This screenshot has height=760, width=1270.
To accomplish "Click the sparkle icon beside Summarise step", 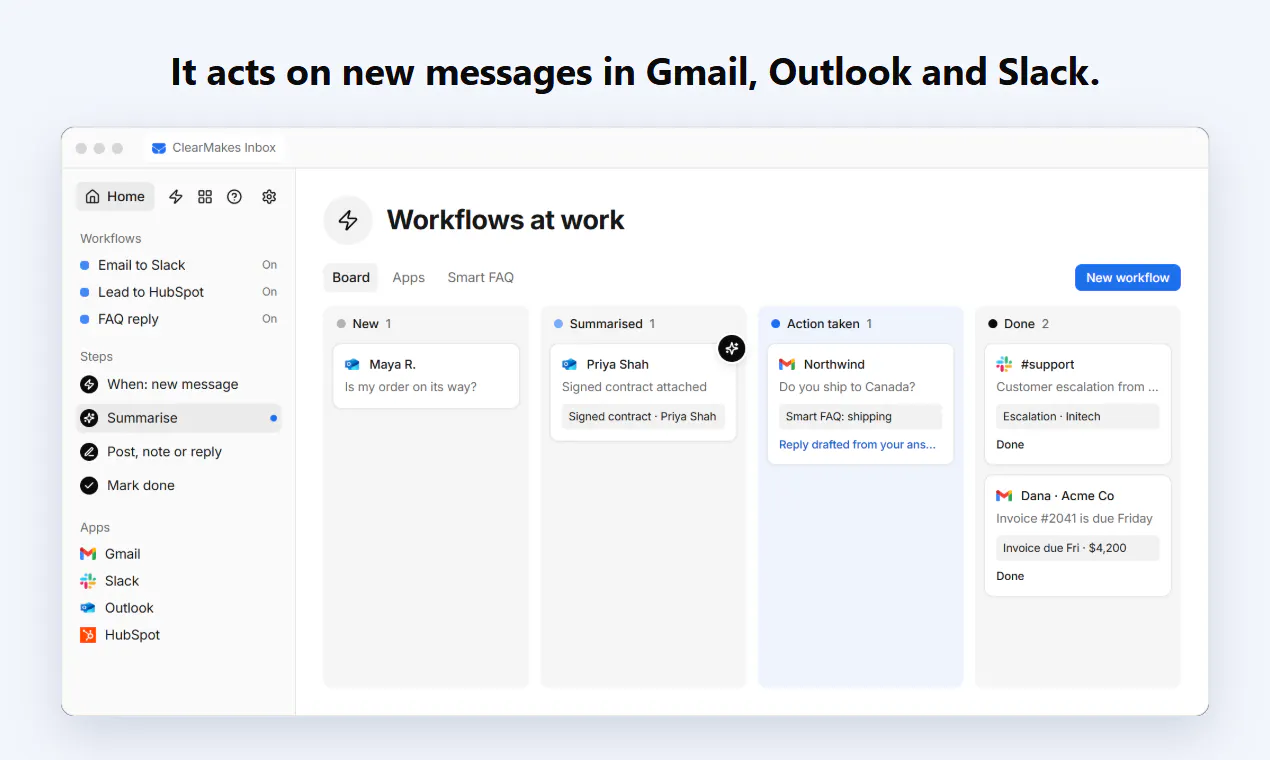I will [x=89, y=418].
